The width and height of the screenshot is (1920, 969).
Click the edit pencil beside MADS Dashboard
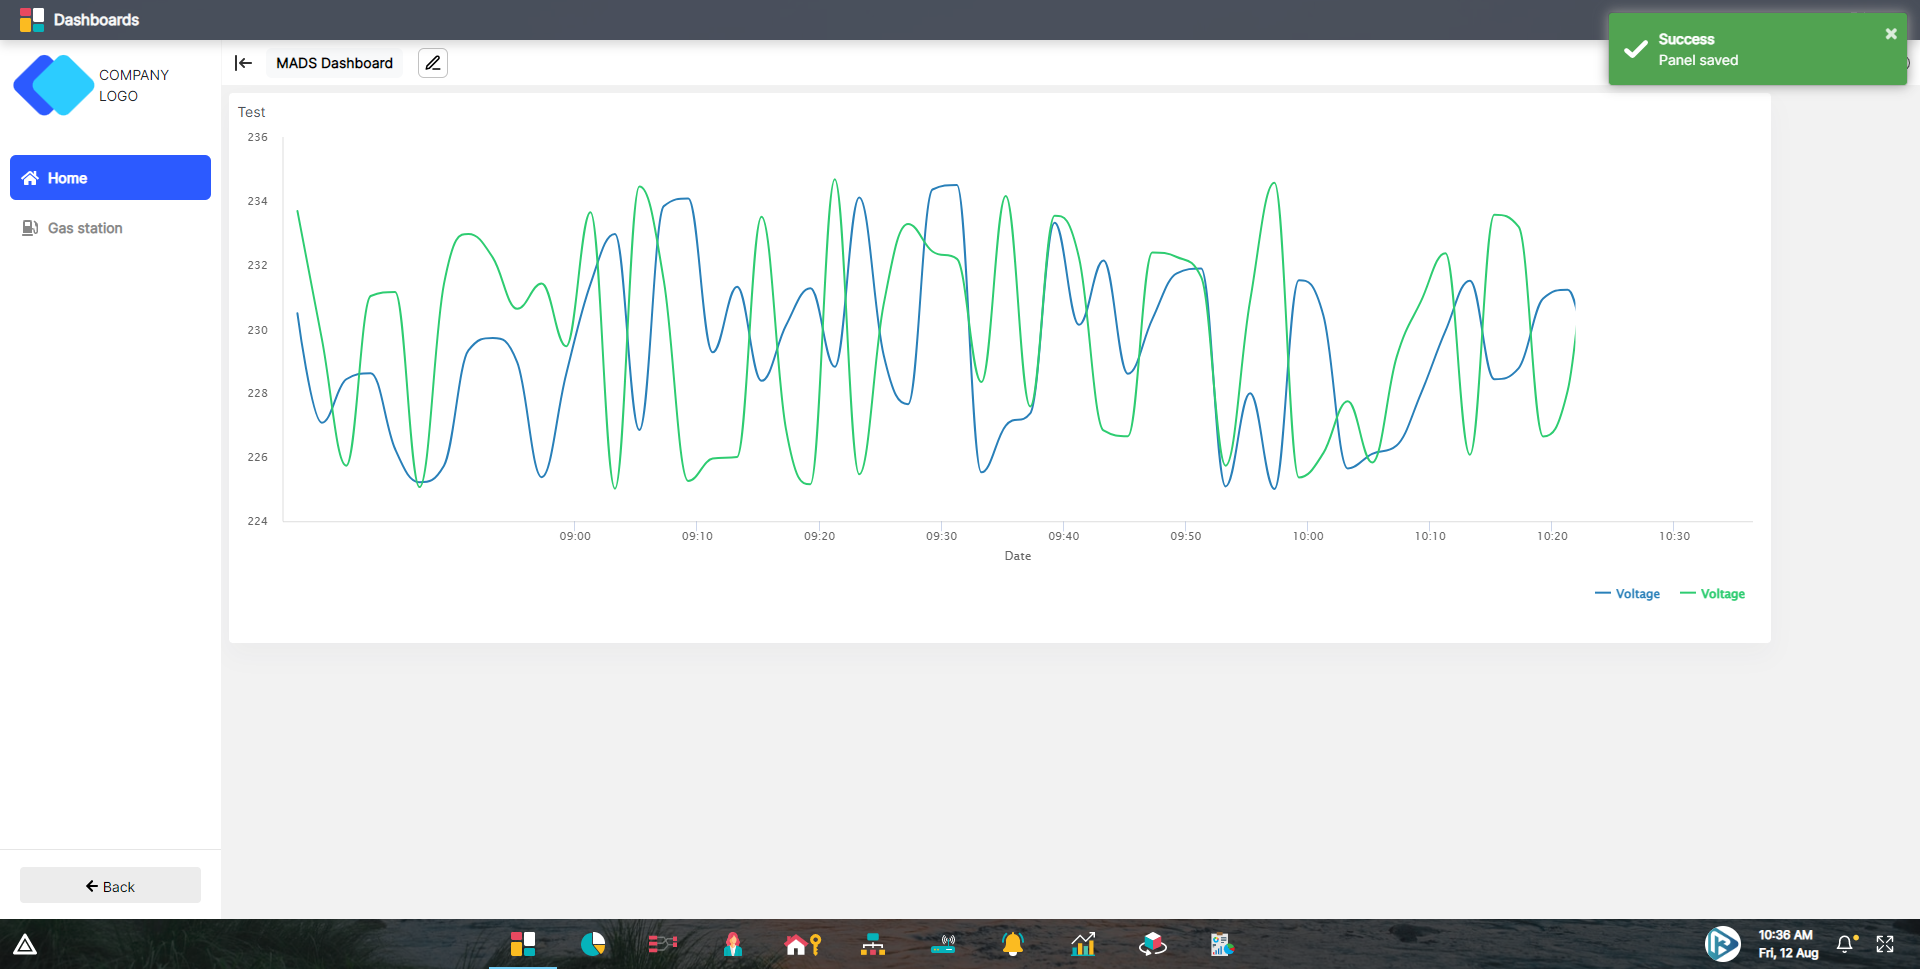(432, 62)
